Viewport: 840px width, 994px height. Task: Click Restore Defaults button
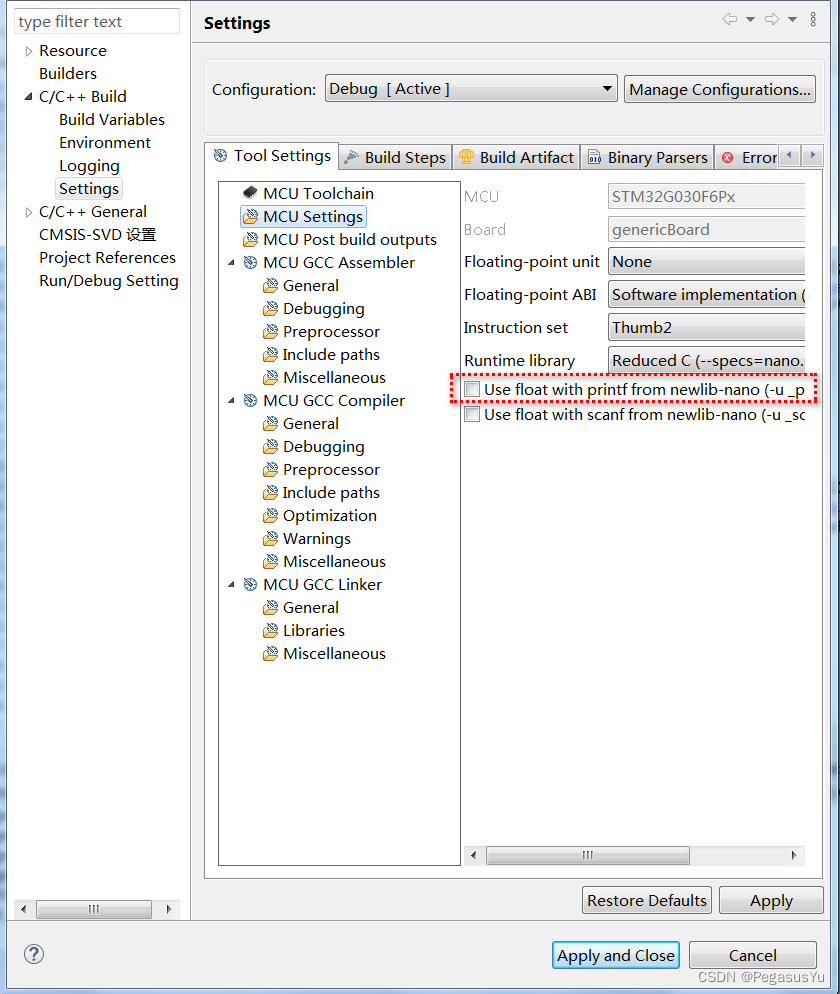click(x=647, y=900)
